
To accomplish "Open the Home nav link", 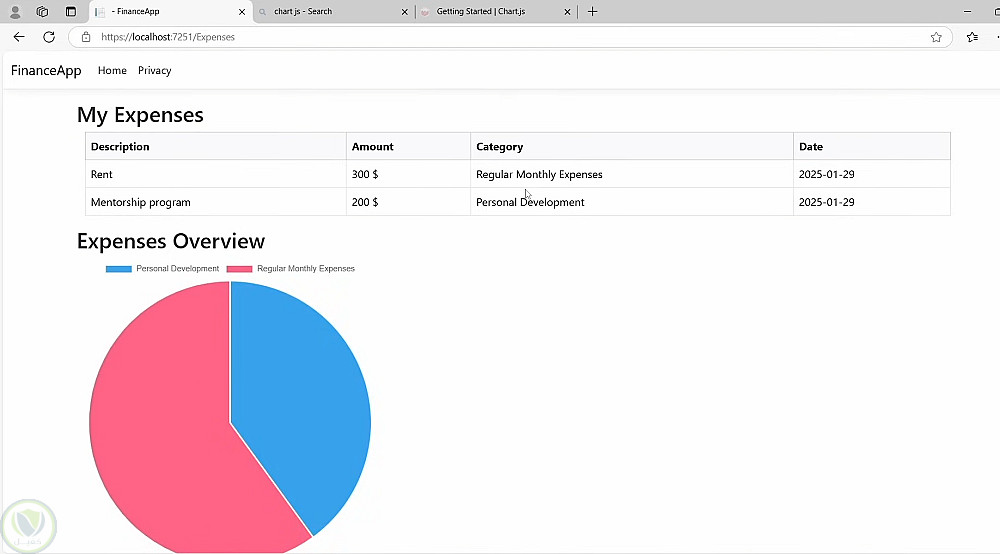I will coord(112,71).
